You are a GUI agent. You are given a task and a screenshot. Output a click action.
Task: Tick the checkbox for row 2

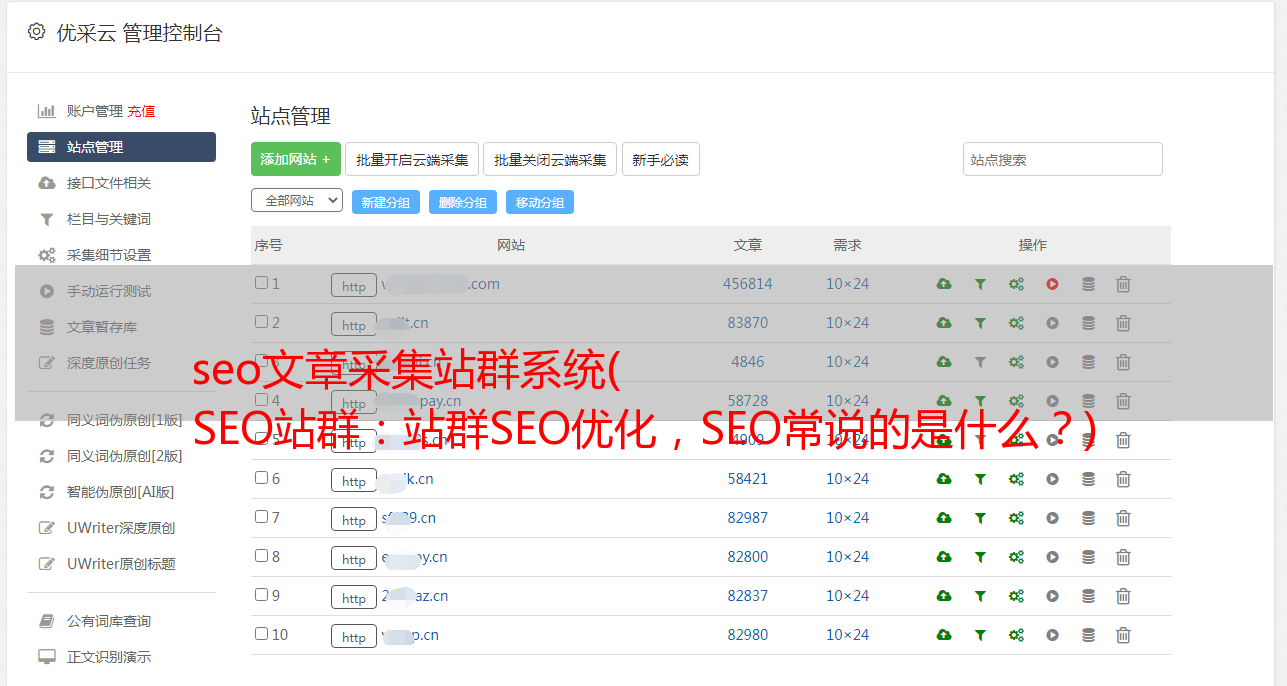point(261,322)
